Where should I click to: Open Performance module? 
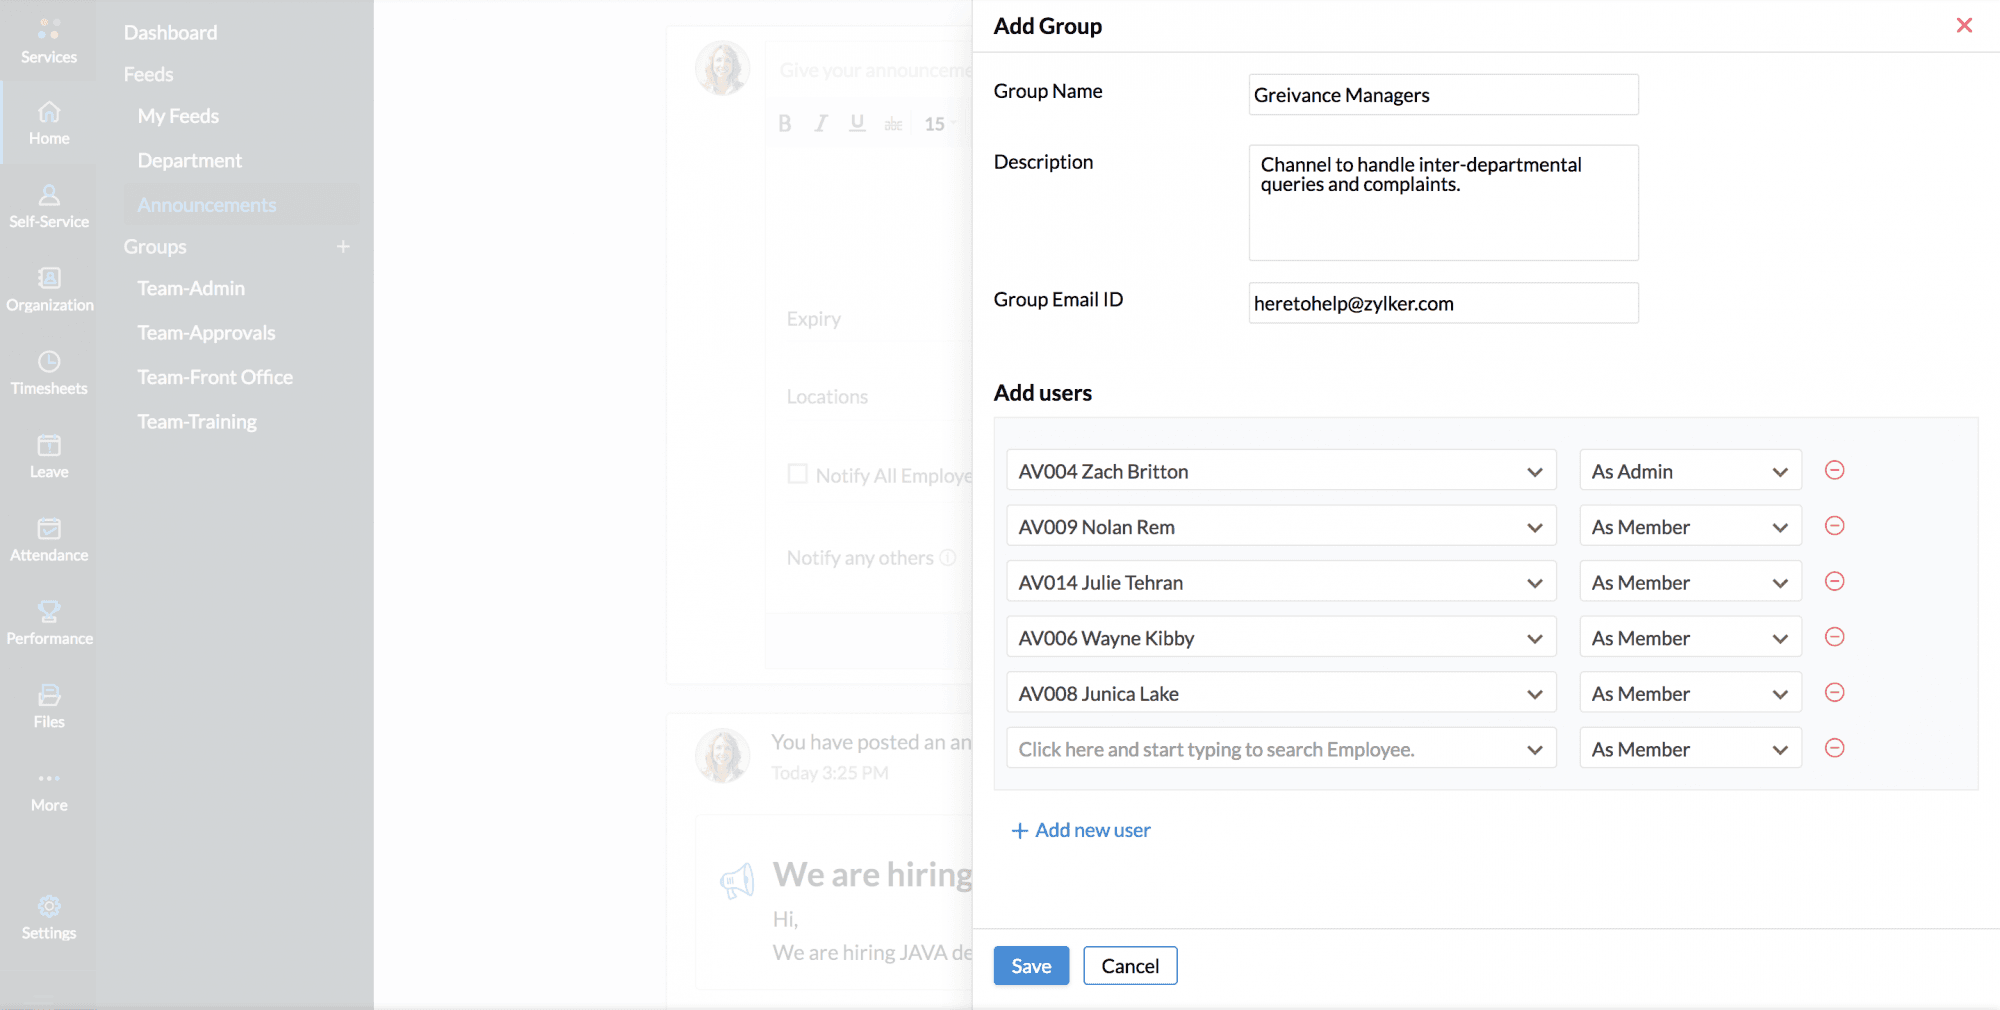(x=49, y=623)
